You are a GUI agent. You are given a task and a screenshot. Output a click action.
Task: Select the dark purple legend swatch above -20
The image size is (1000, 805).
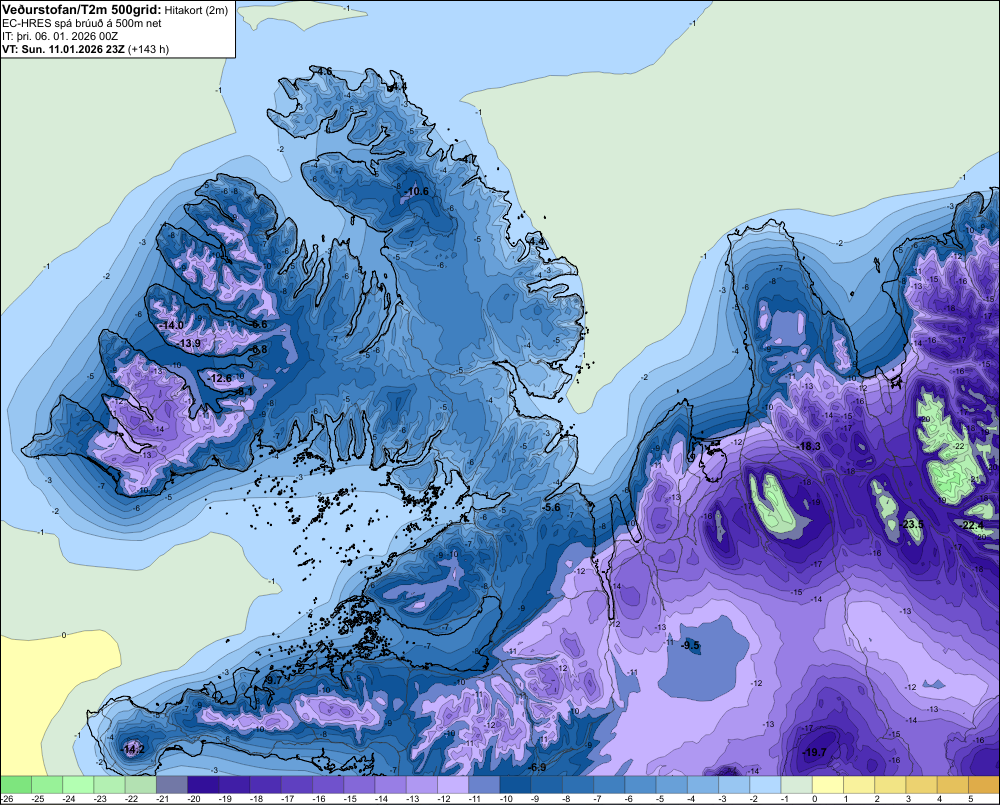click(x=203, y=784)
